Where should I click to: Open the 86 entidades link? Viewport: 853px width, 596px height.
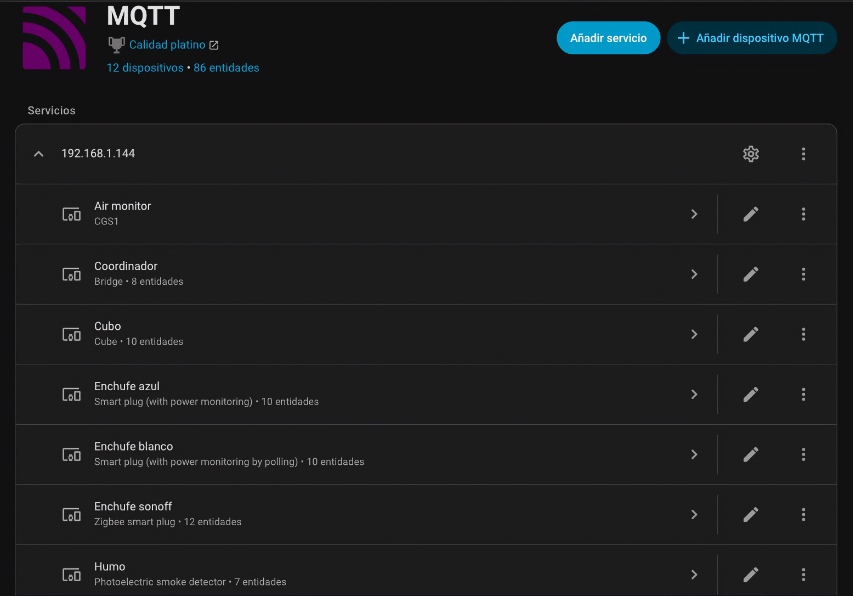pos(226,68)
